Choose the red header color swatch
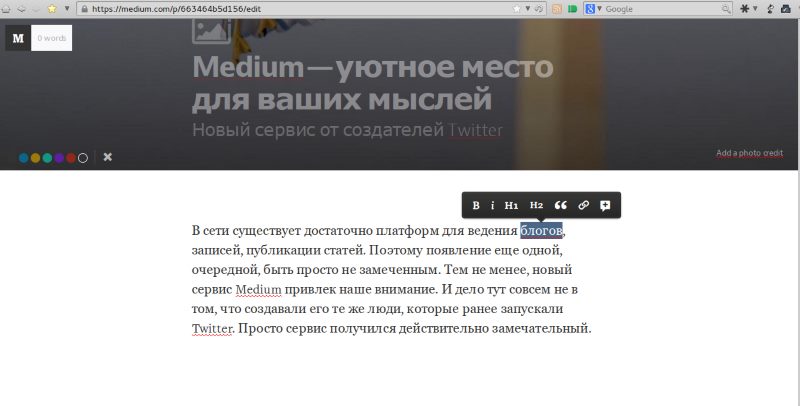The width and height of the screenshot is (800, 406). (71, 158)
